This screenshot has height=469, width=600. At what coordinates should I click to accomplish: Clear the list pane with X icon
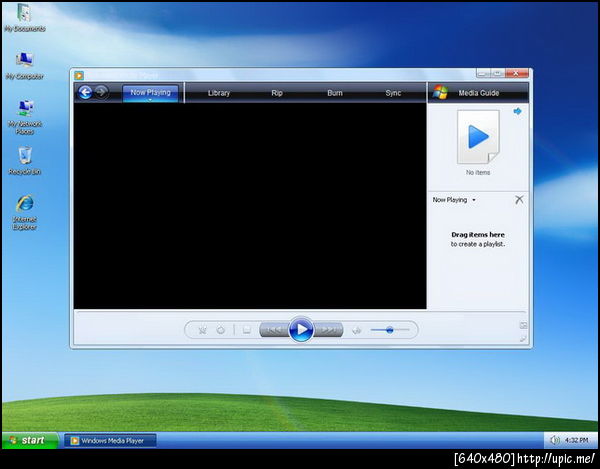pos(519,199)
